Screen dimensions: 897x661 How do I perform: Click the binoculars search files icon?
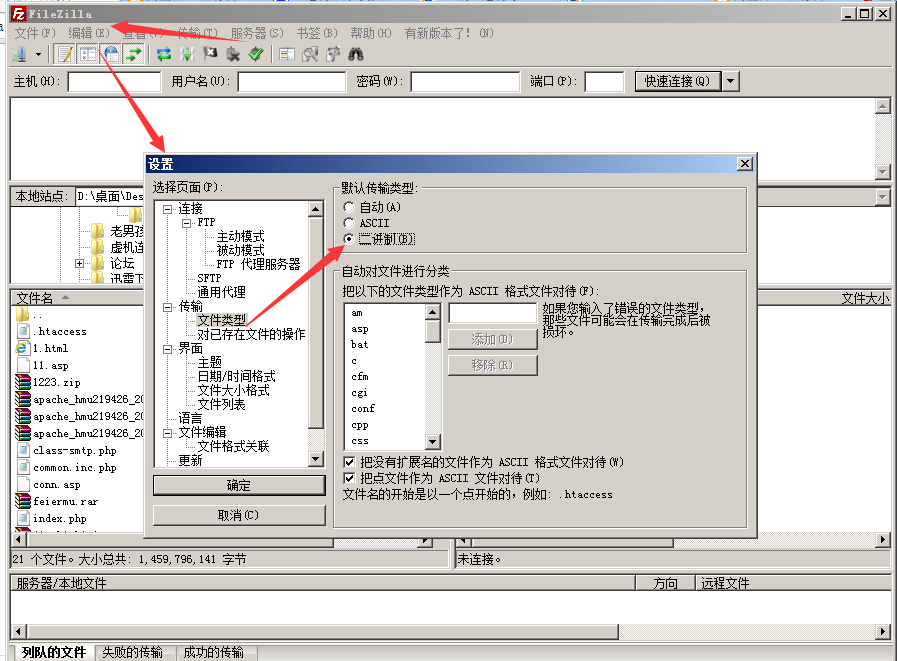pos(355,54)
